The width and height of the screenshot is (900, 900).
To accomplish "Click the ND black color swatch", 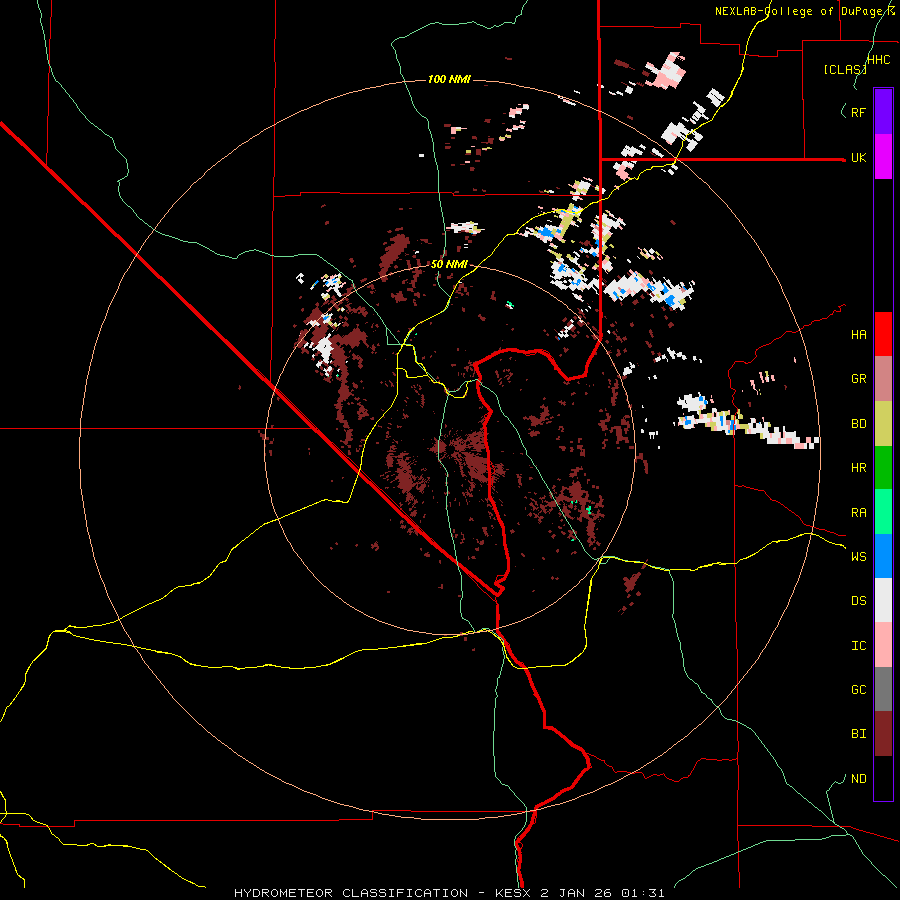I will [x=883, y=778].
